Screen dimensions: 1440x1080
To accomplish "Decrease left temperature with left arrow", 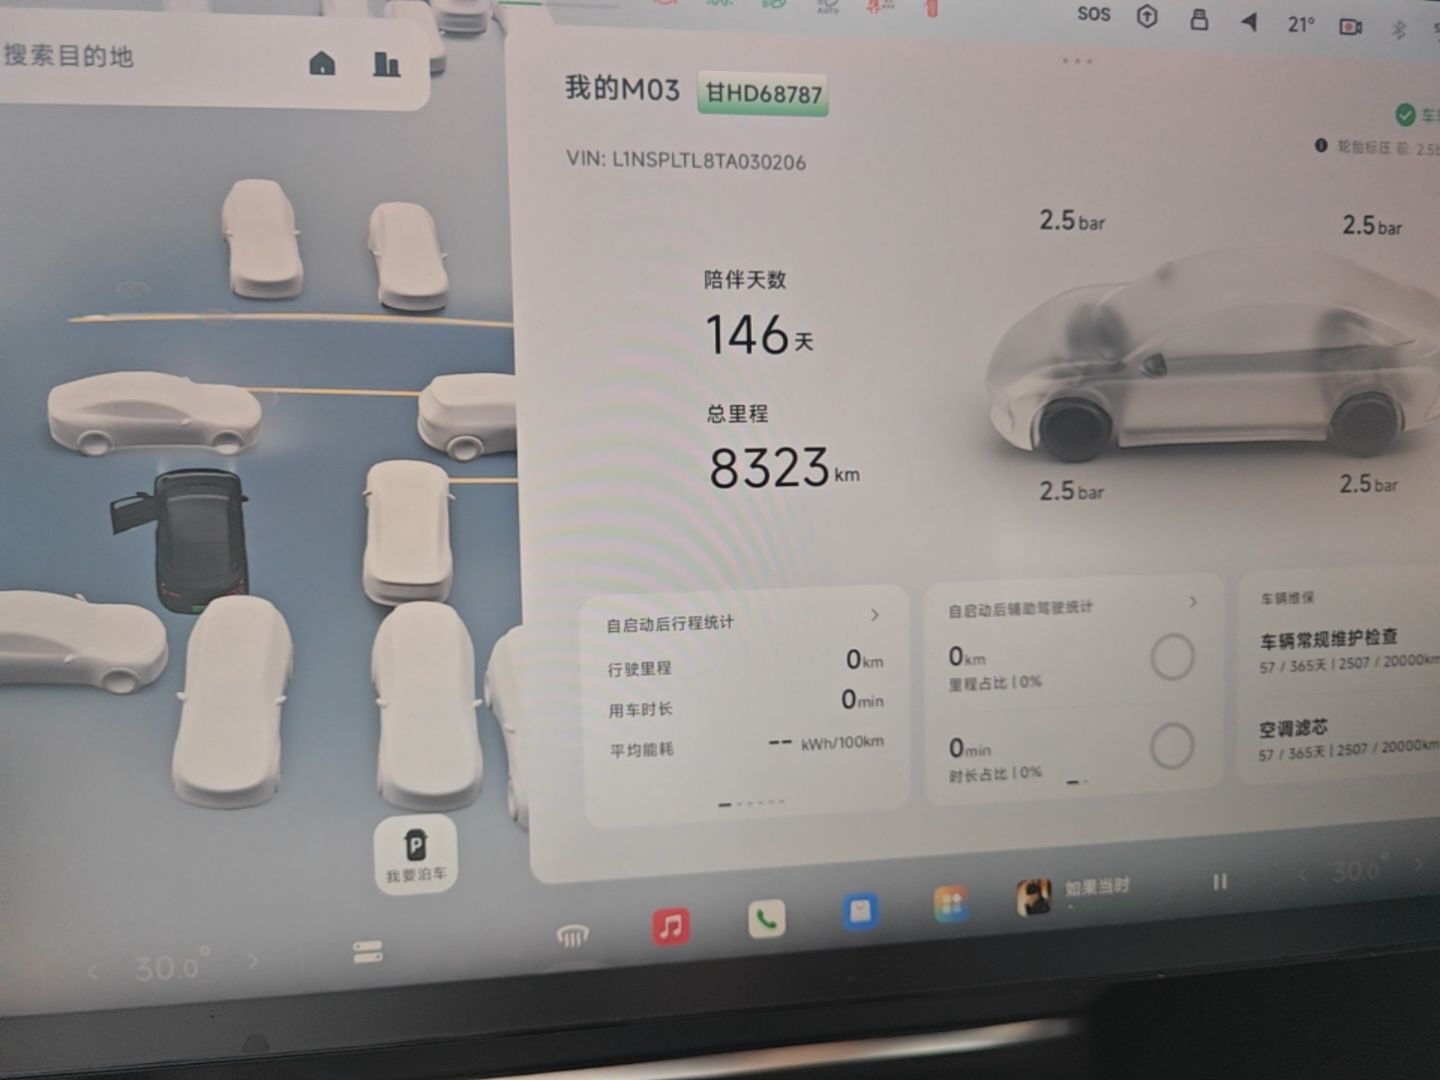I will [x=94, y=971].
